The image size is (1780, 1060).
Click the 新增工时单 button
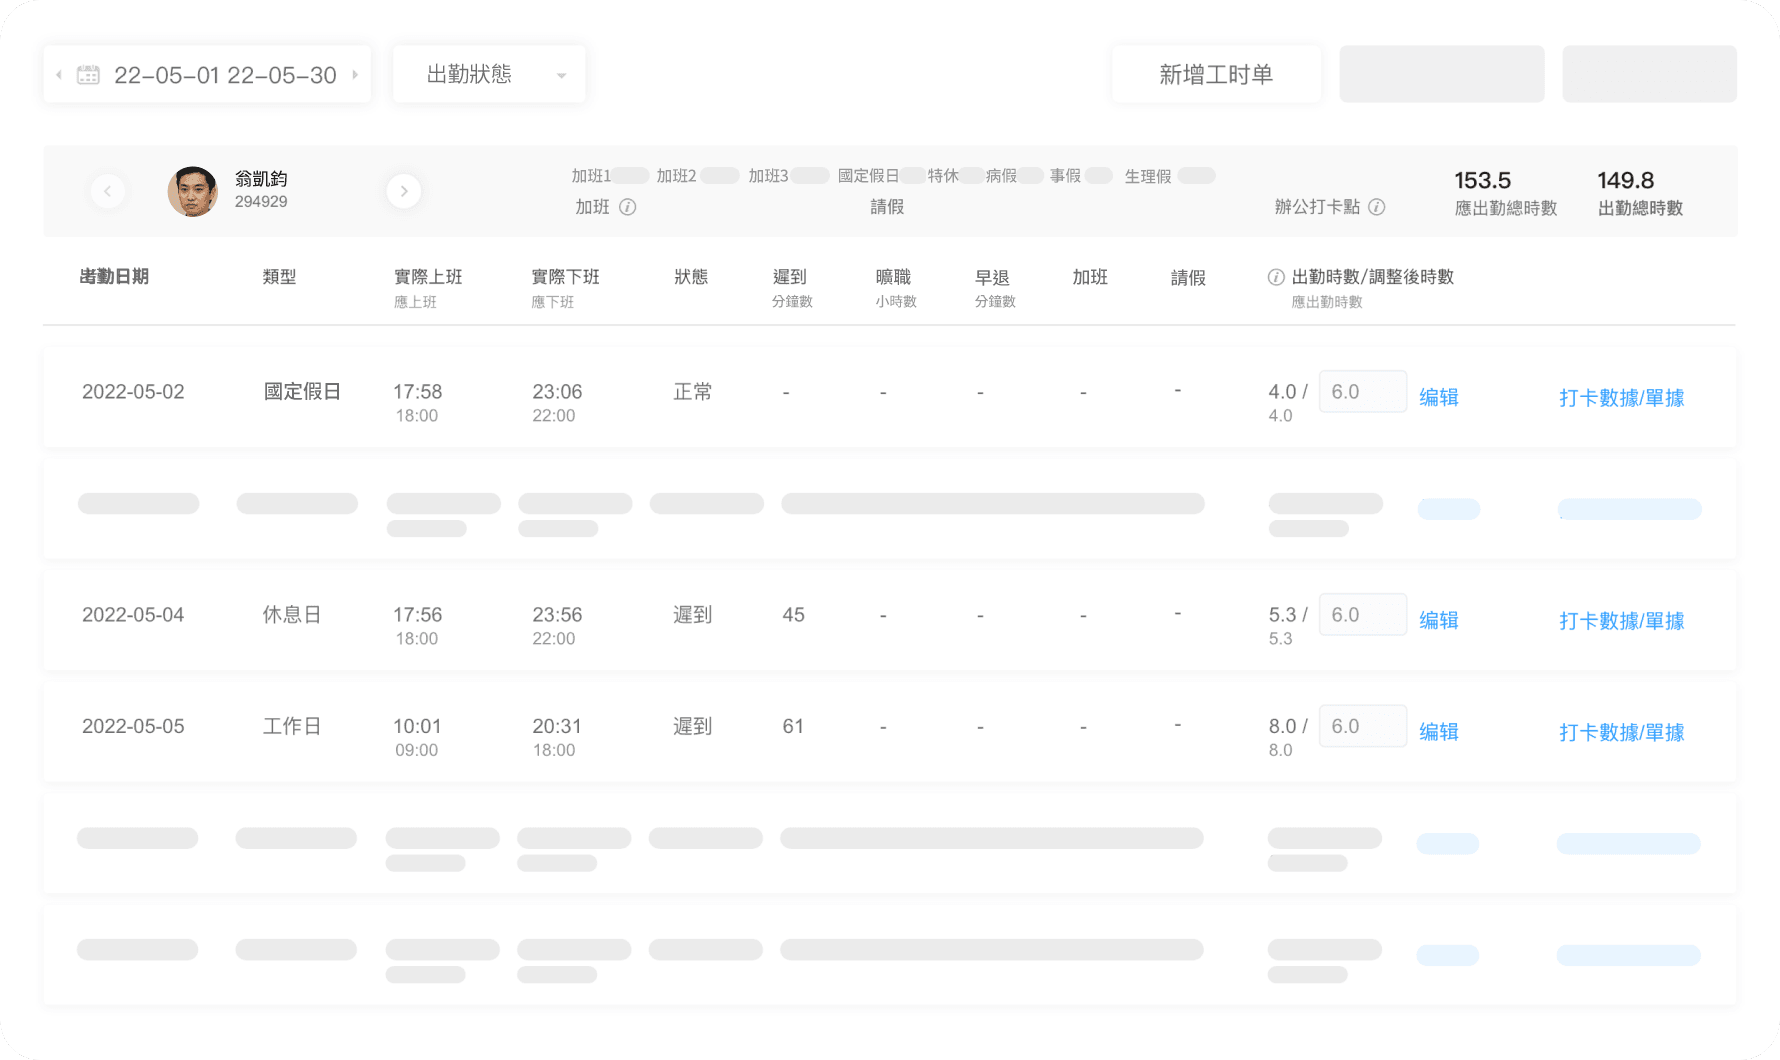1216,74
